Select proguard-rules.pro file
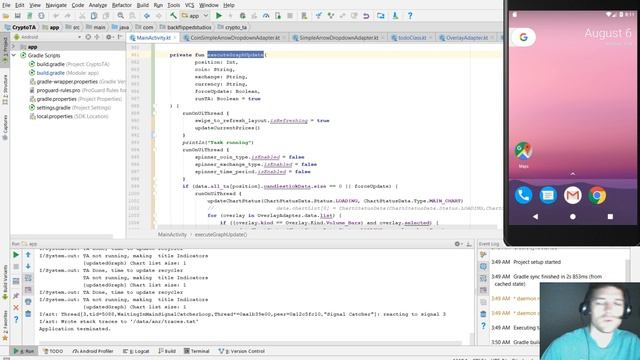640x360 pixels. tap(78, 90)
